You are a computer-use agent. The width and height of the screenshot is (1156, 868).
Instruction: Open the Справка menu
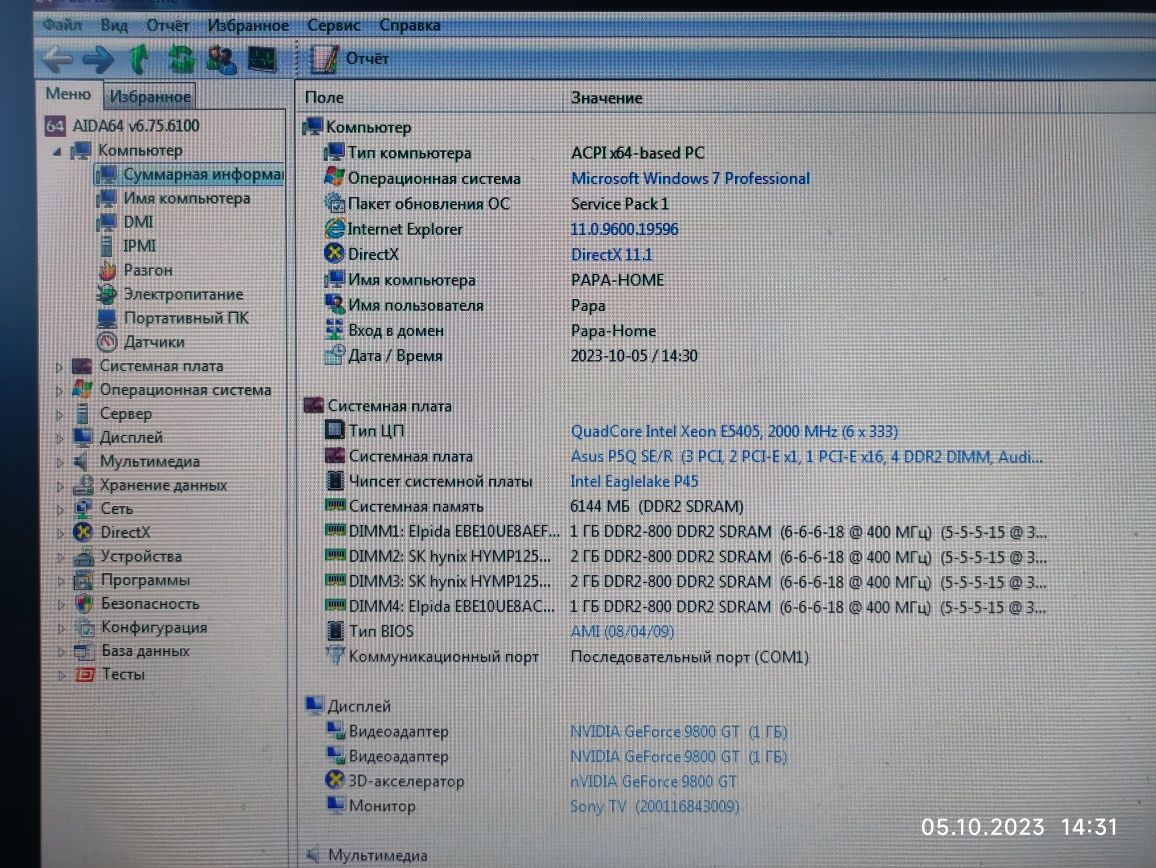410,25
